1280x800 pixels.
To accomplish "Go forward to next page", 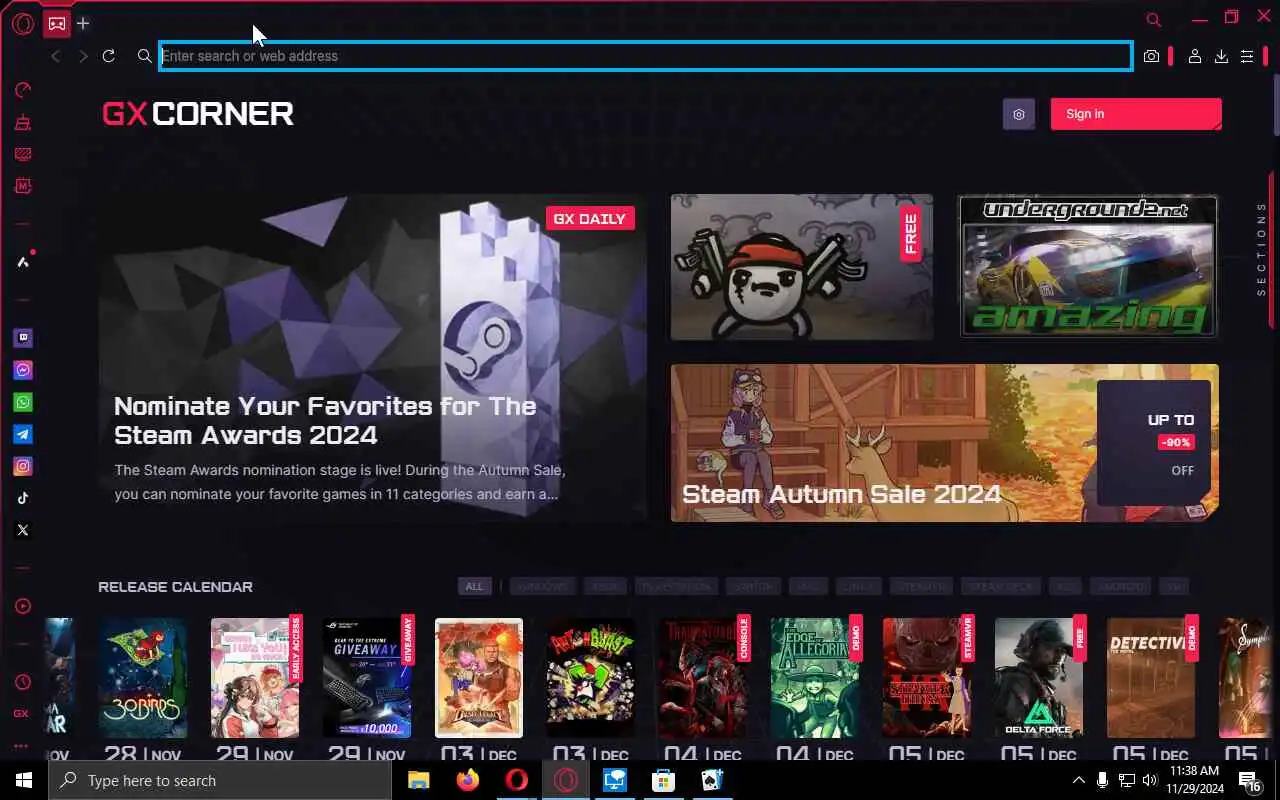I will point(83,56).
